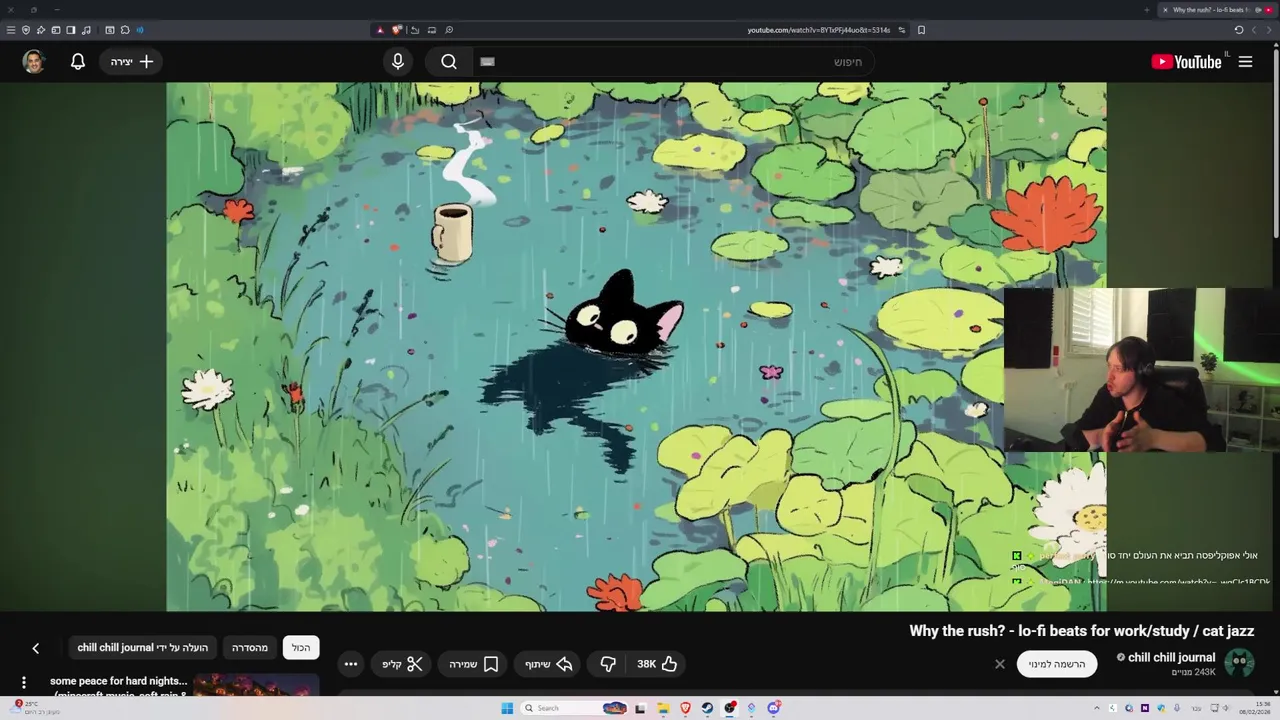Open the taskbar clock showing 13:36
The width and height of the screenshot is (1280, 720).
(1255, 708)
